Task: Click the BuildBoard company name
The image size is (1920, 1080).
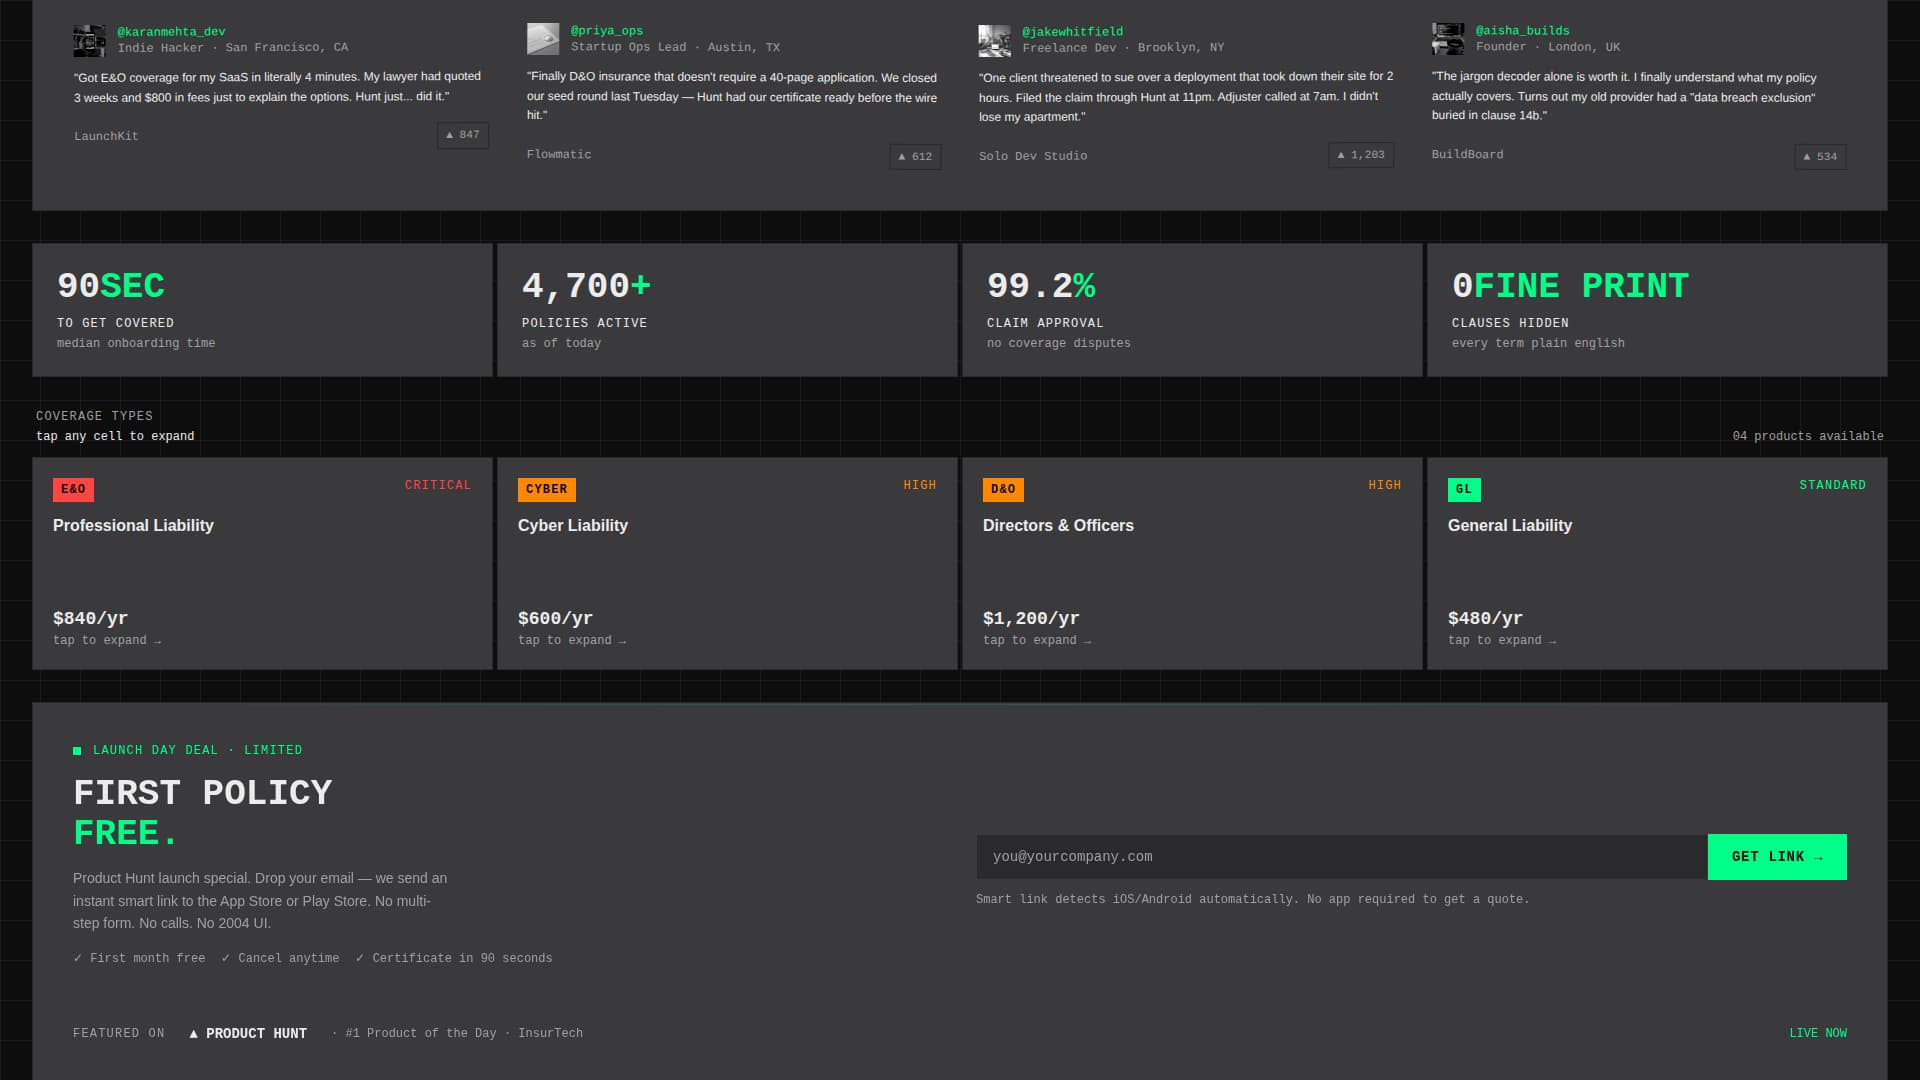Action: [1467, 154]
